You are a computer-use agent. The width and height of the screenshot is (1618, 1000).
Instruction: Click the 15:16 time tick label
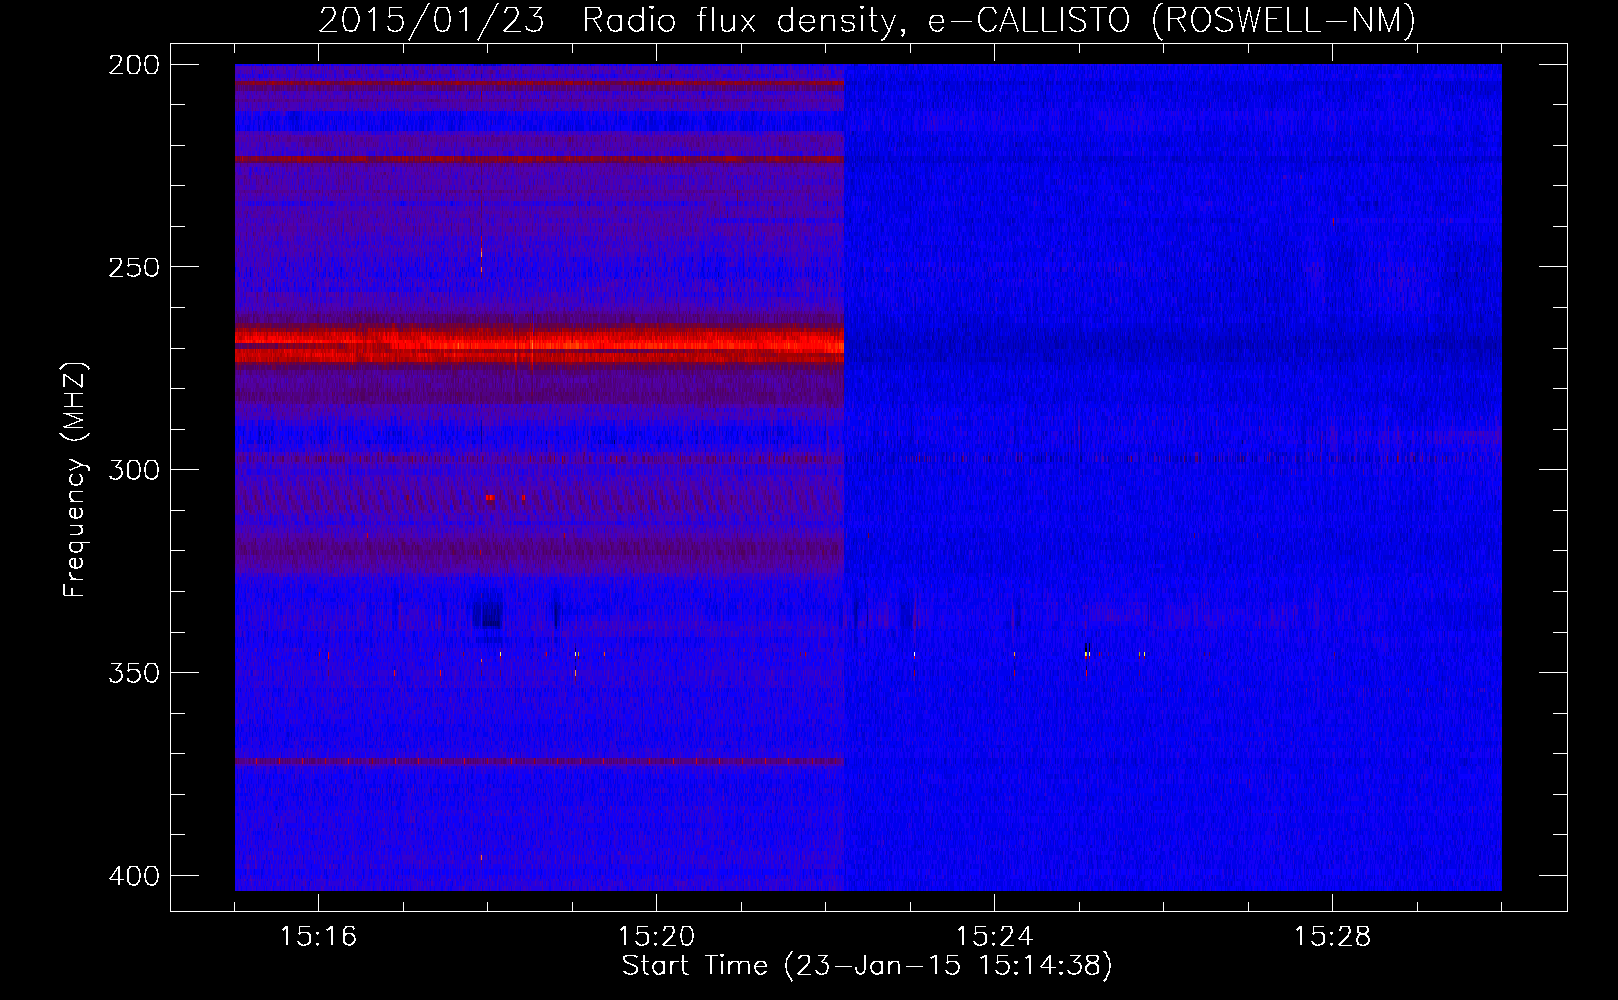point(319,936)
